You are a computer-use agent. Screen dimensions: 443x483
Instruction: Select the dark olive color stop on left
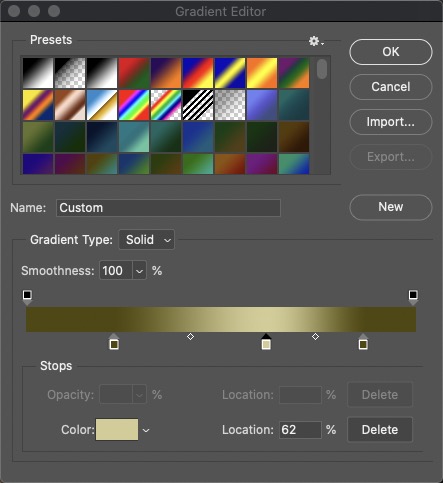click(114, 342)
